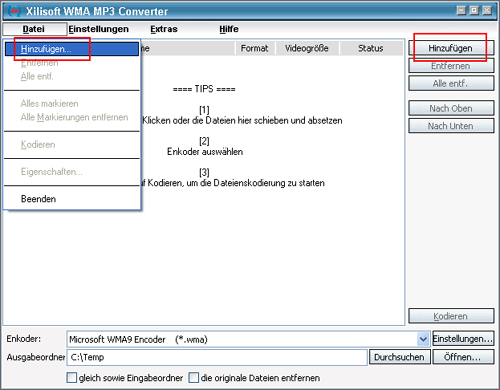Click the 'Enkoder auswählen' tip text

coord(205,152)
